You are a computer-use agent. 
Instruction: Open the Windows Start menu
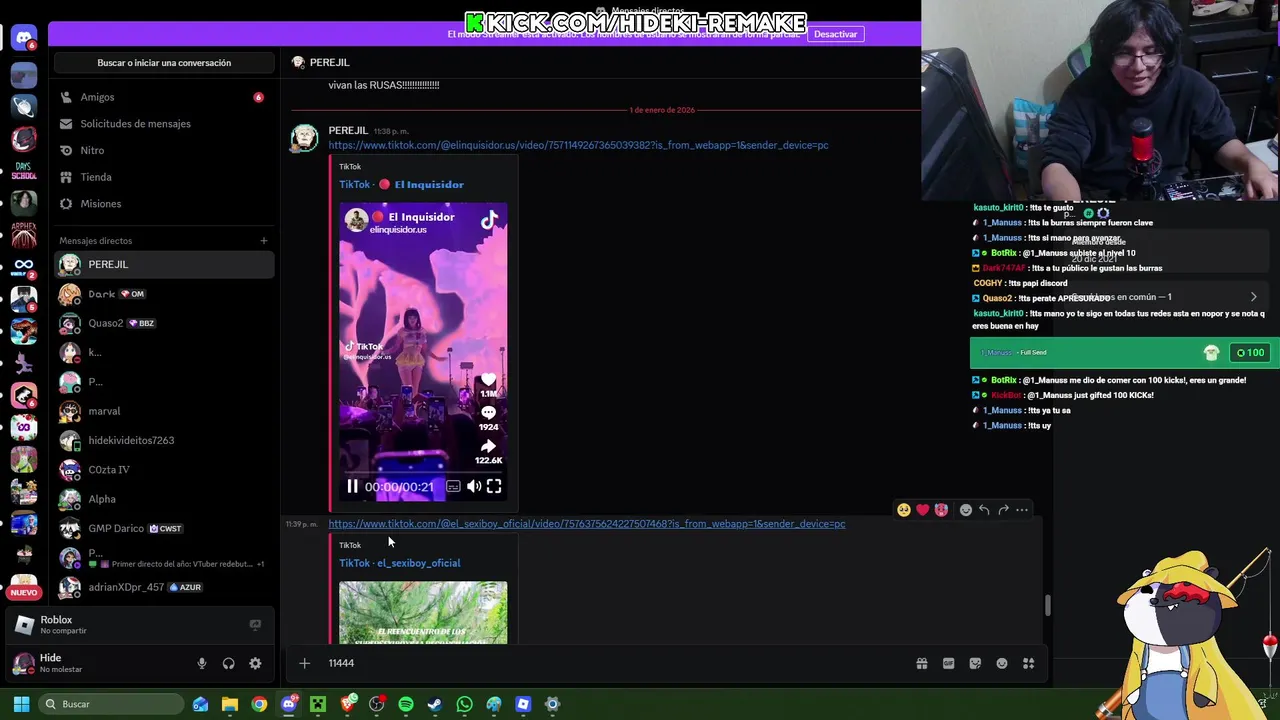21,704
